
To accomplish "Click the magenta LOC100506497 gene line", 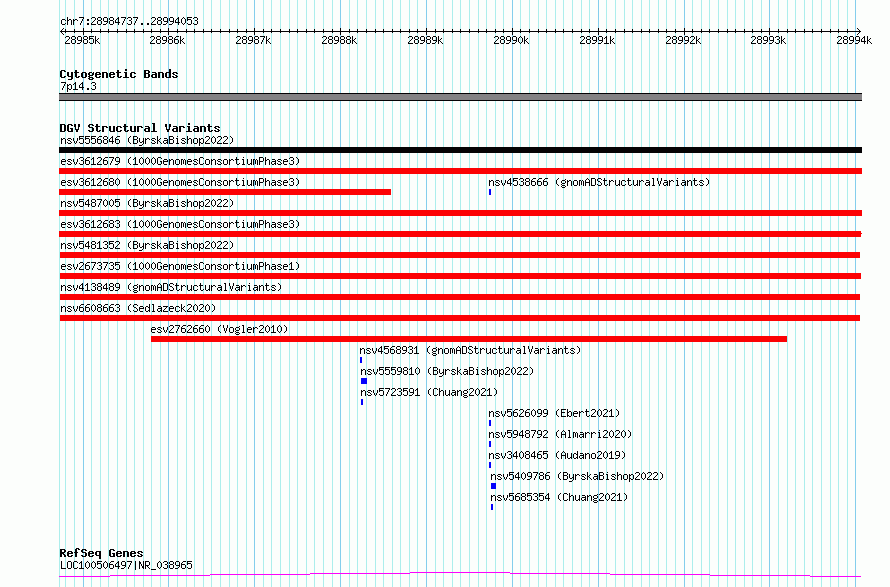I will click(460, 574).
